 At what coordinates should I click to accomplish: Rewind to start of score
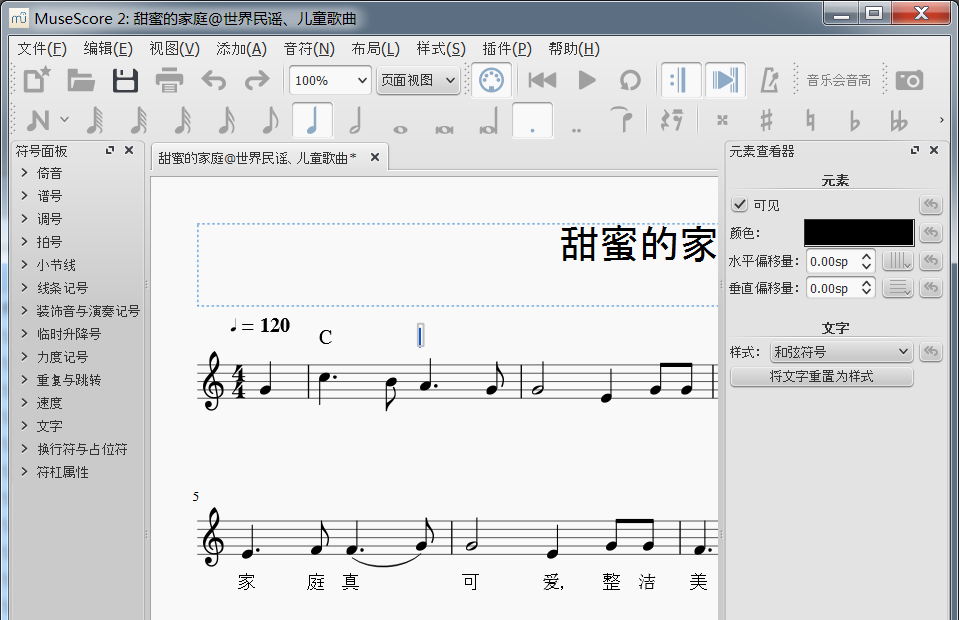click(x=542, y=80)
